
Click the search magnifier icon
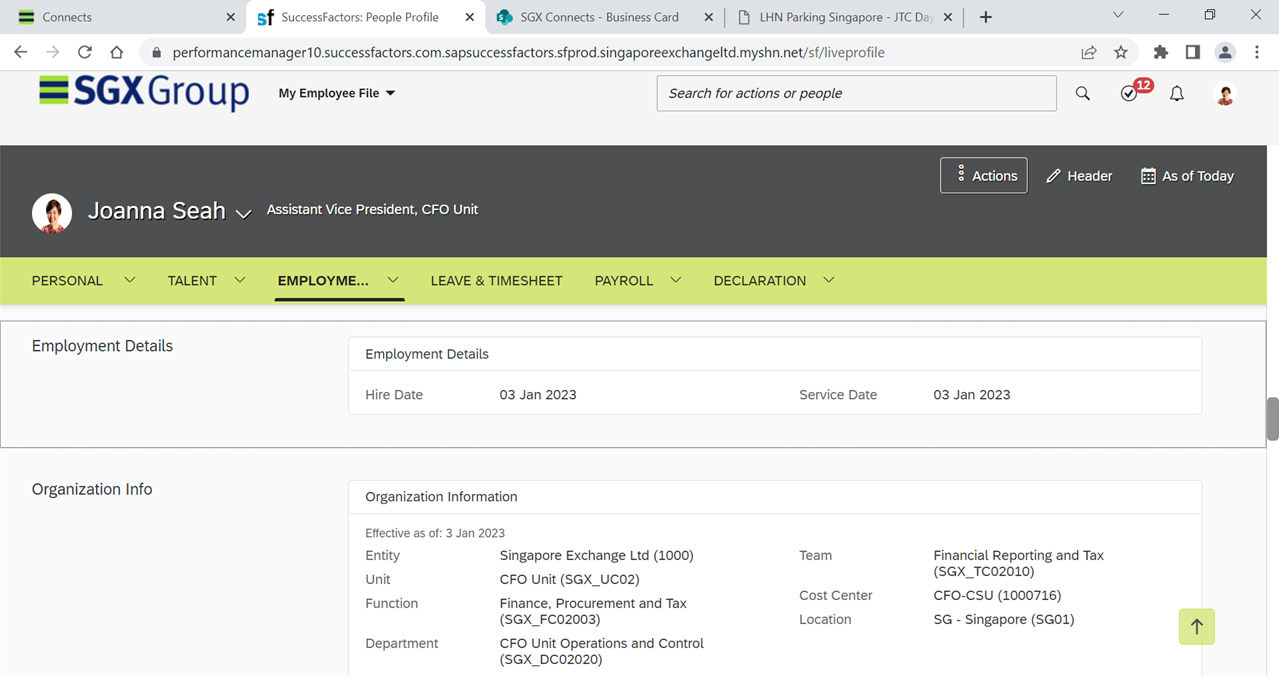point(1083,93)
